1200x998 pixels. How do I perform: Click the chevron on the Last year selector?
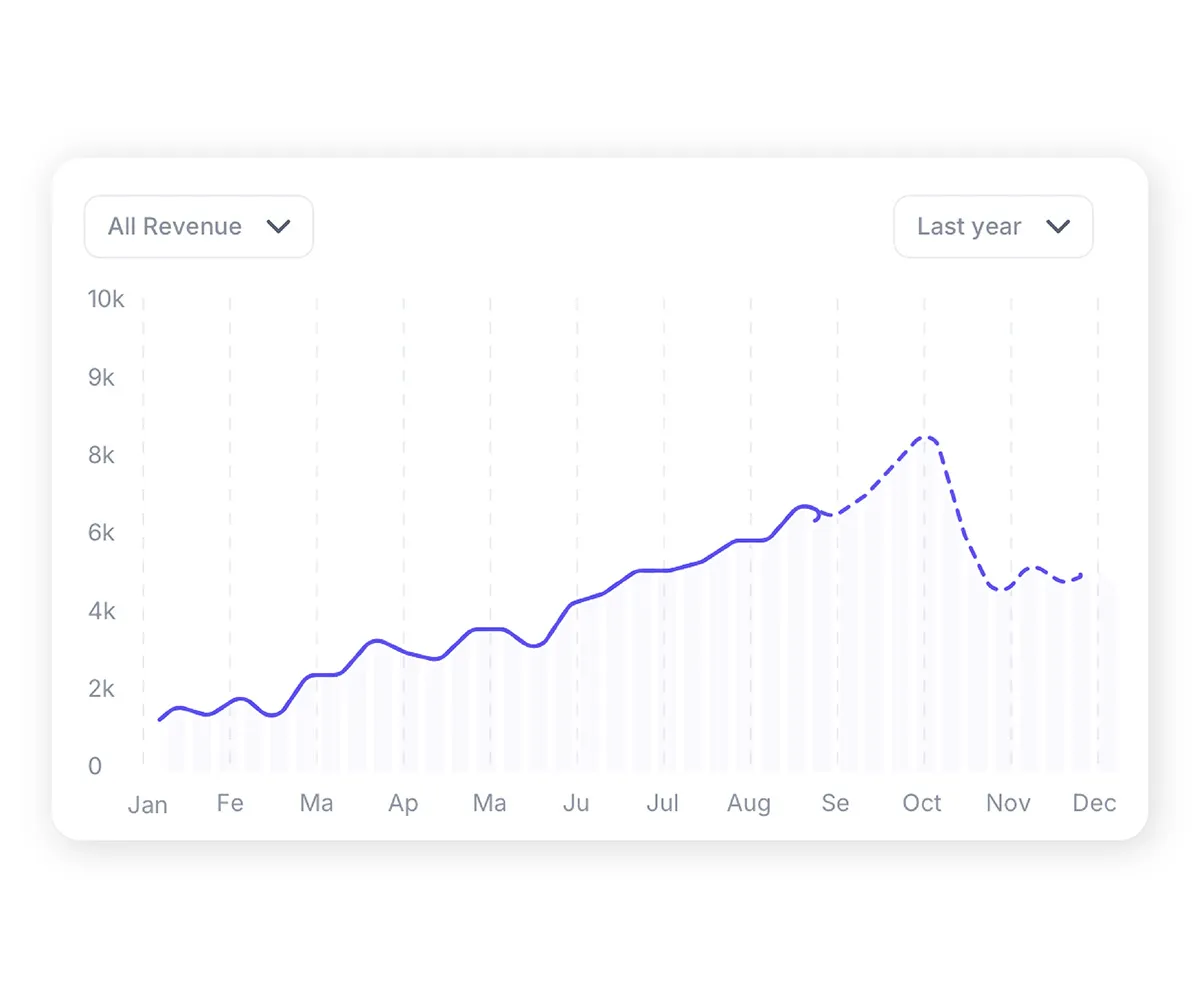pyautogui.click(x=1058, y=227)
